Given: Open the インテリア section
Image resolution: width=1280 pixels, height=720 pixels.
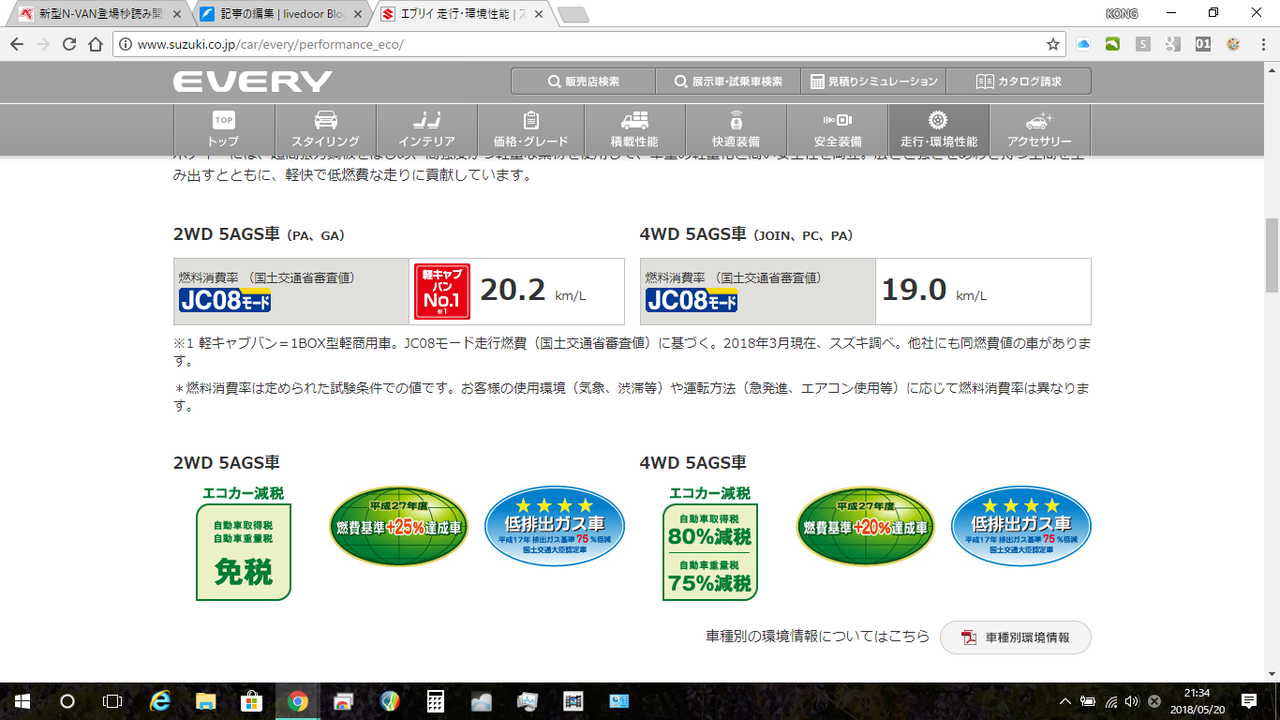Looking at the screenshot, I should [x=428, y=130].
